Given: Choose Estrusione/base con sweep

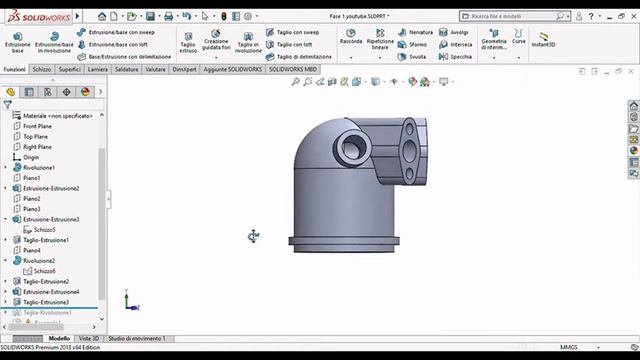Looking at the screenshot, I should pos(116,32).
